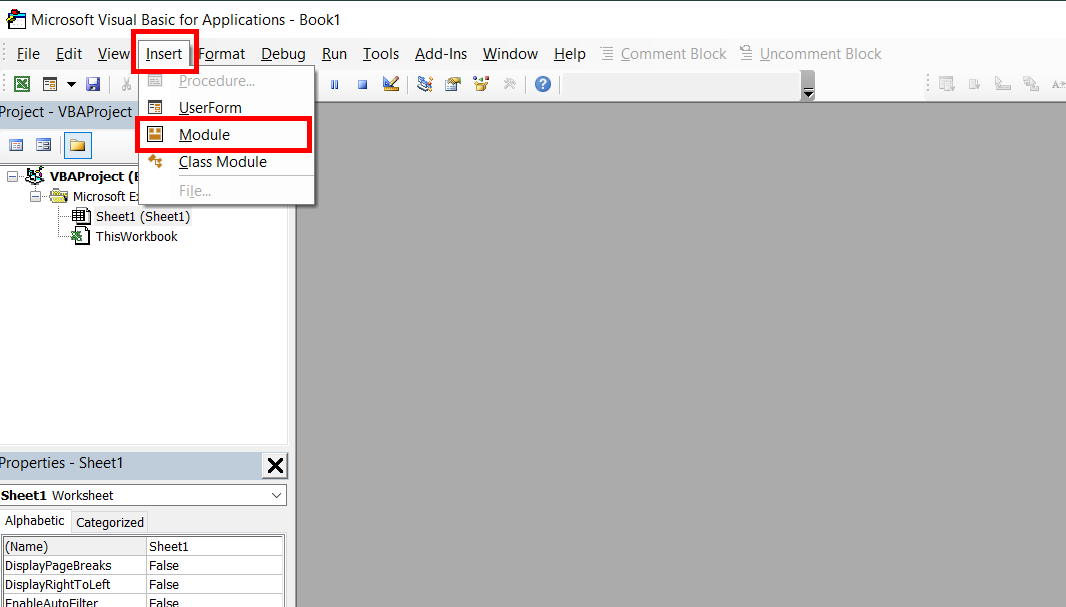Viewport: 1066px width, 607px height.
Task: Open the Insert menu
Action: 164,54
